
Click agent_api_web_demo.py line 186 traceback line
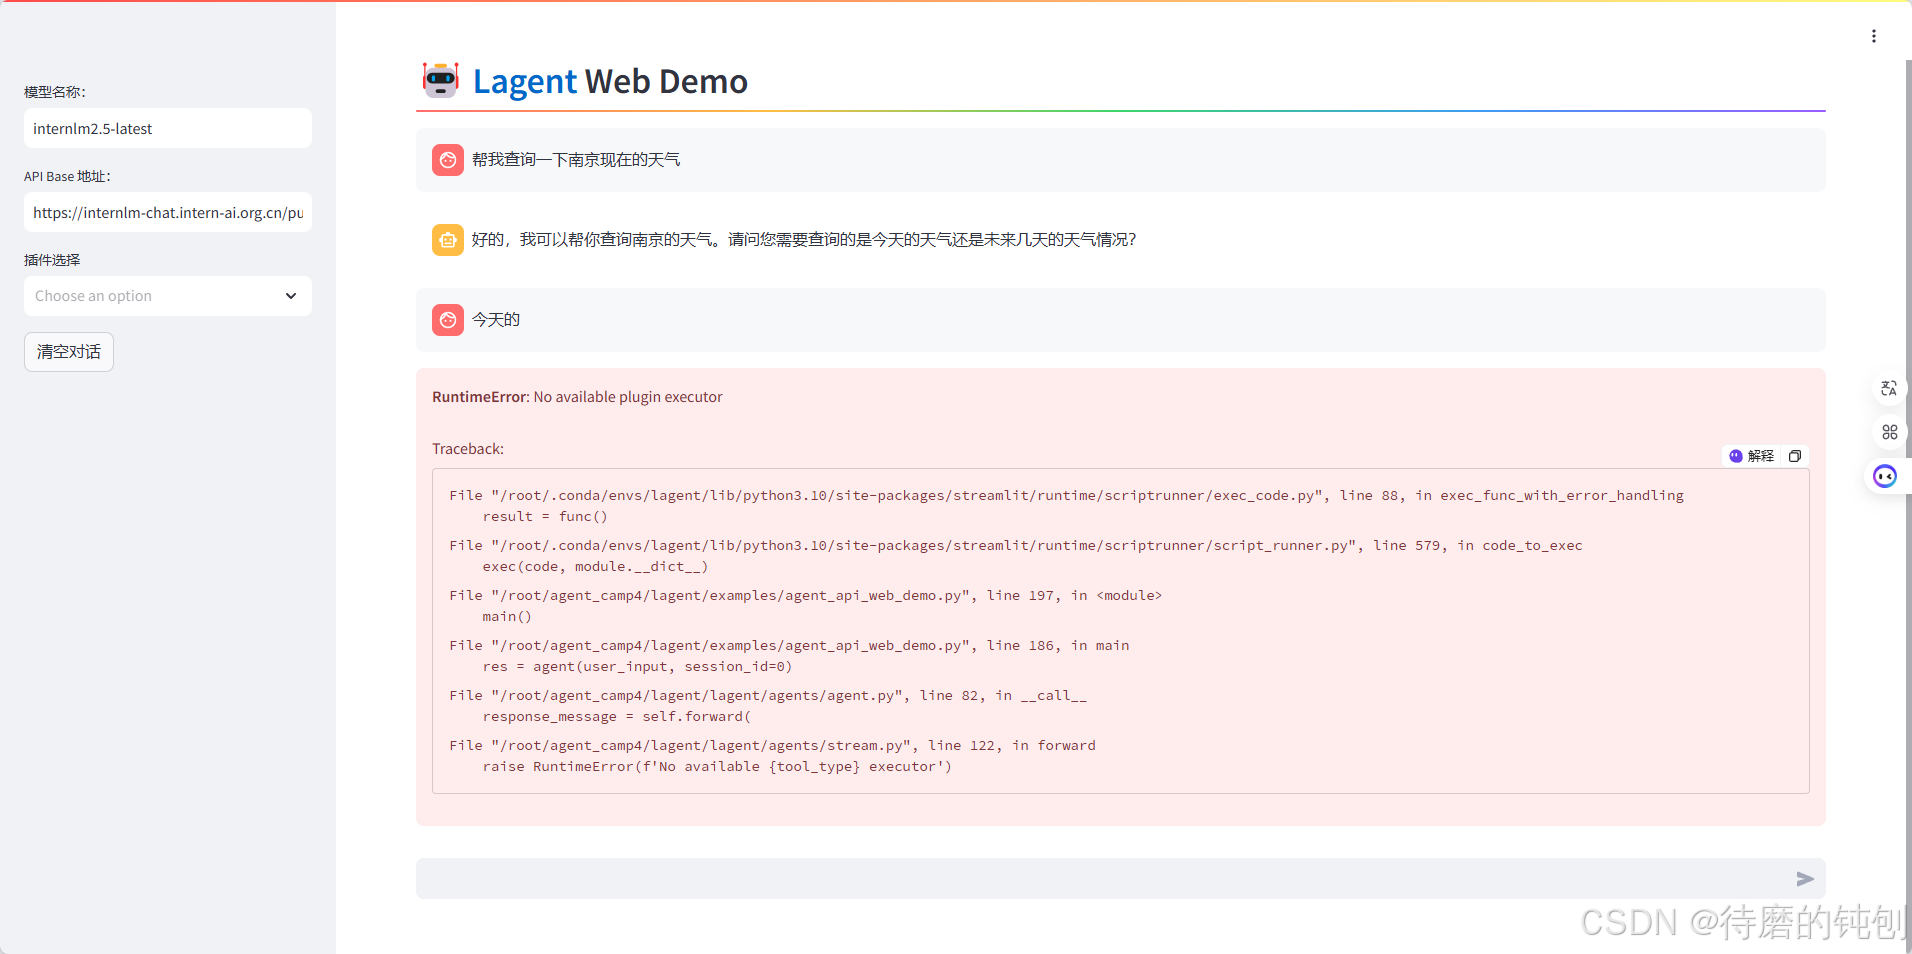click(789, 645)
